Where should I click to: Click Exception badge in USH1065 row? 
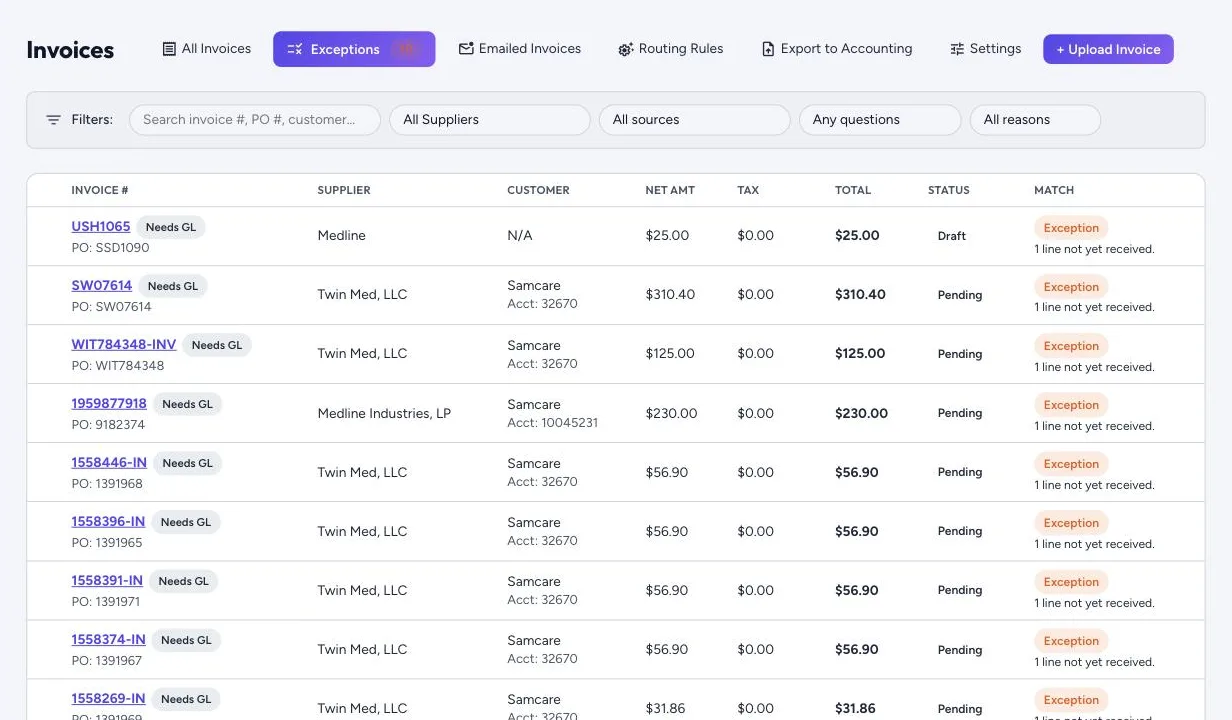[1071, 228]
